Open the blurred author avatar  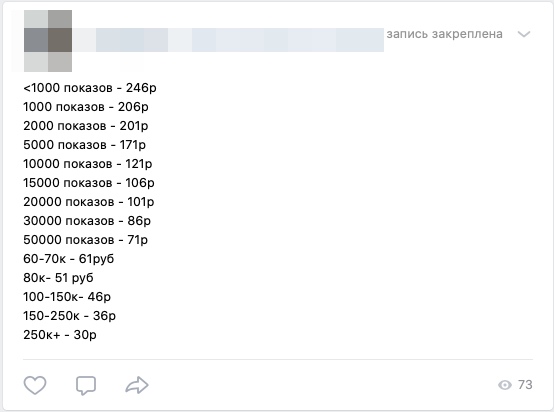coord(48,41)
